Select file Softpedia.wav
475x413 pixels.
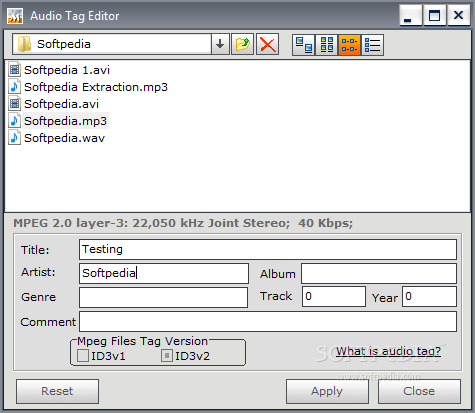(x=65, y=138)
